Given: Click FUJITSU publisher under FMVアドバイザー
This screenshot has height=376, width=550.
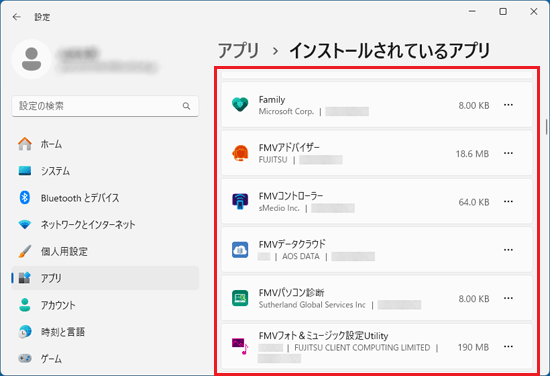Looking at the screenshot, I should (273, 160).
